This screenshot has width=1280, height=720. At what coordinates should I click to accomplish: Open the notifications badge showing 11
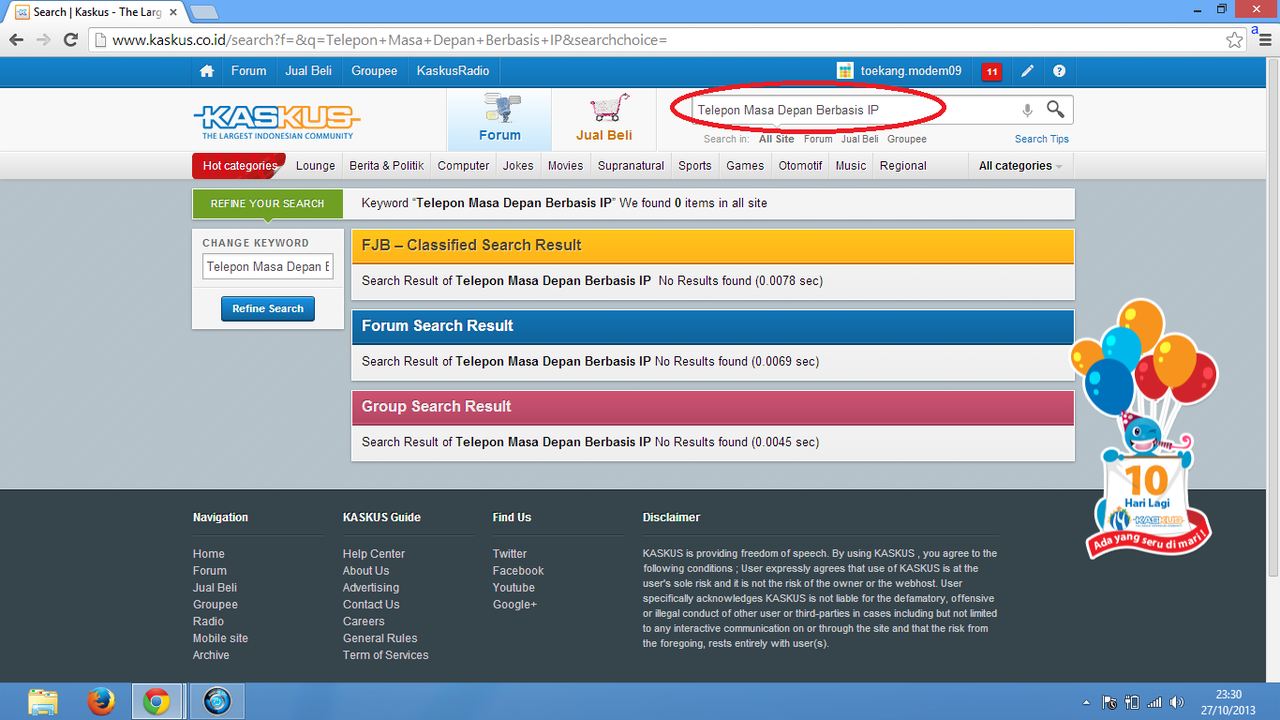(x=991, y=71)
